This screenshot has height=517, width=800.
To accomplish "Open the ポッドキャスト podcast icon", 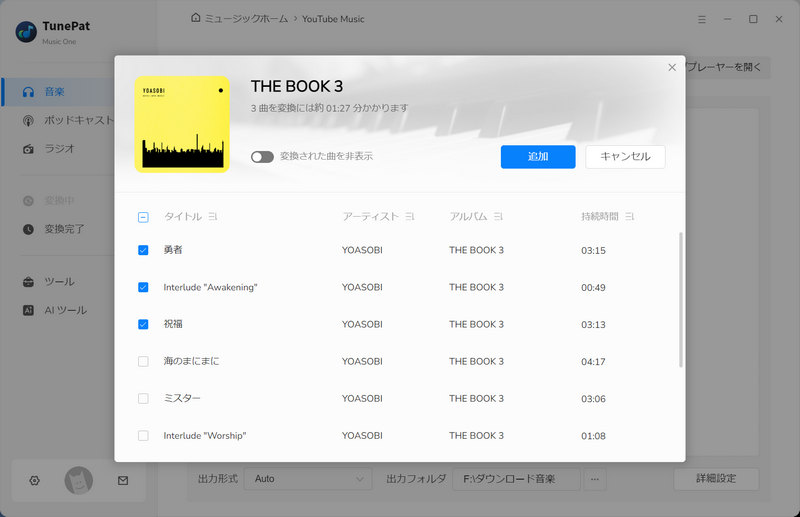I will click(x=29, y=120).
